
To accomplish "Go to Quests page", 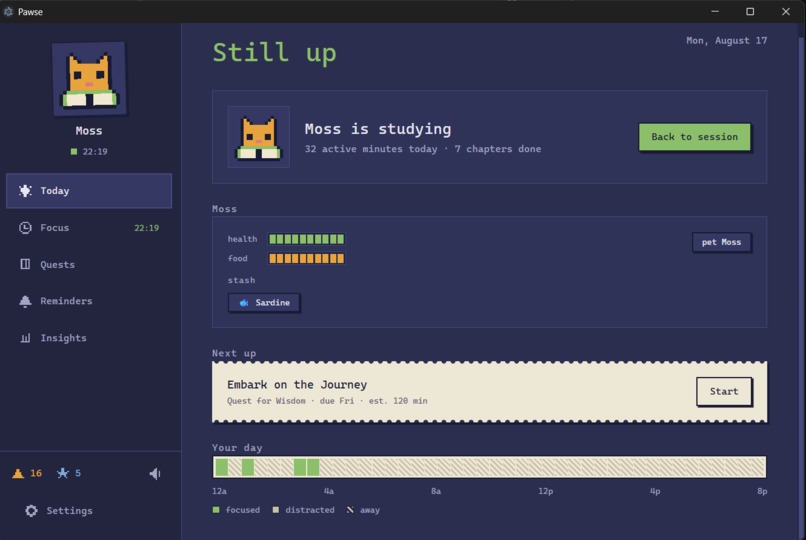I will click(x=88, y=265).
